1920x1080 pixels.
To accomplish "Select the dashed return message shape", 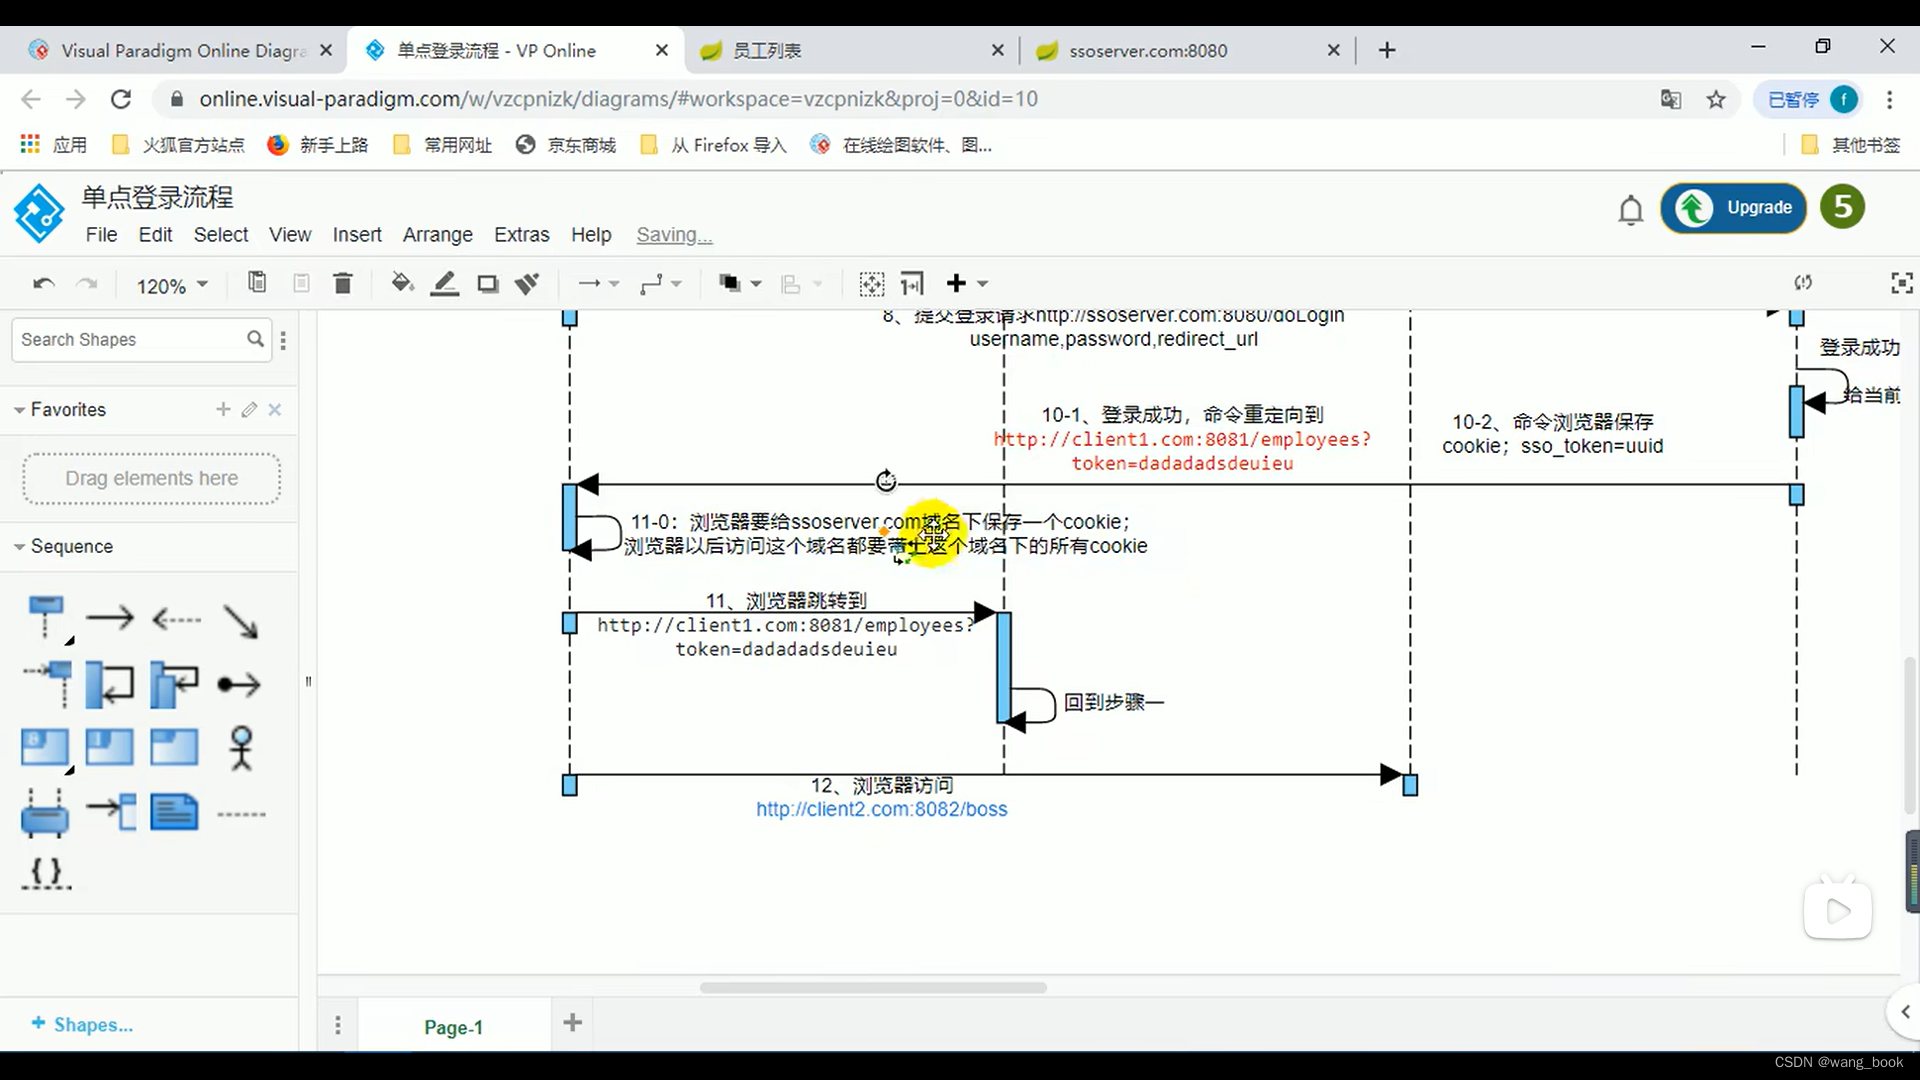I will 176,619.
